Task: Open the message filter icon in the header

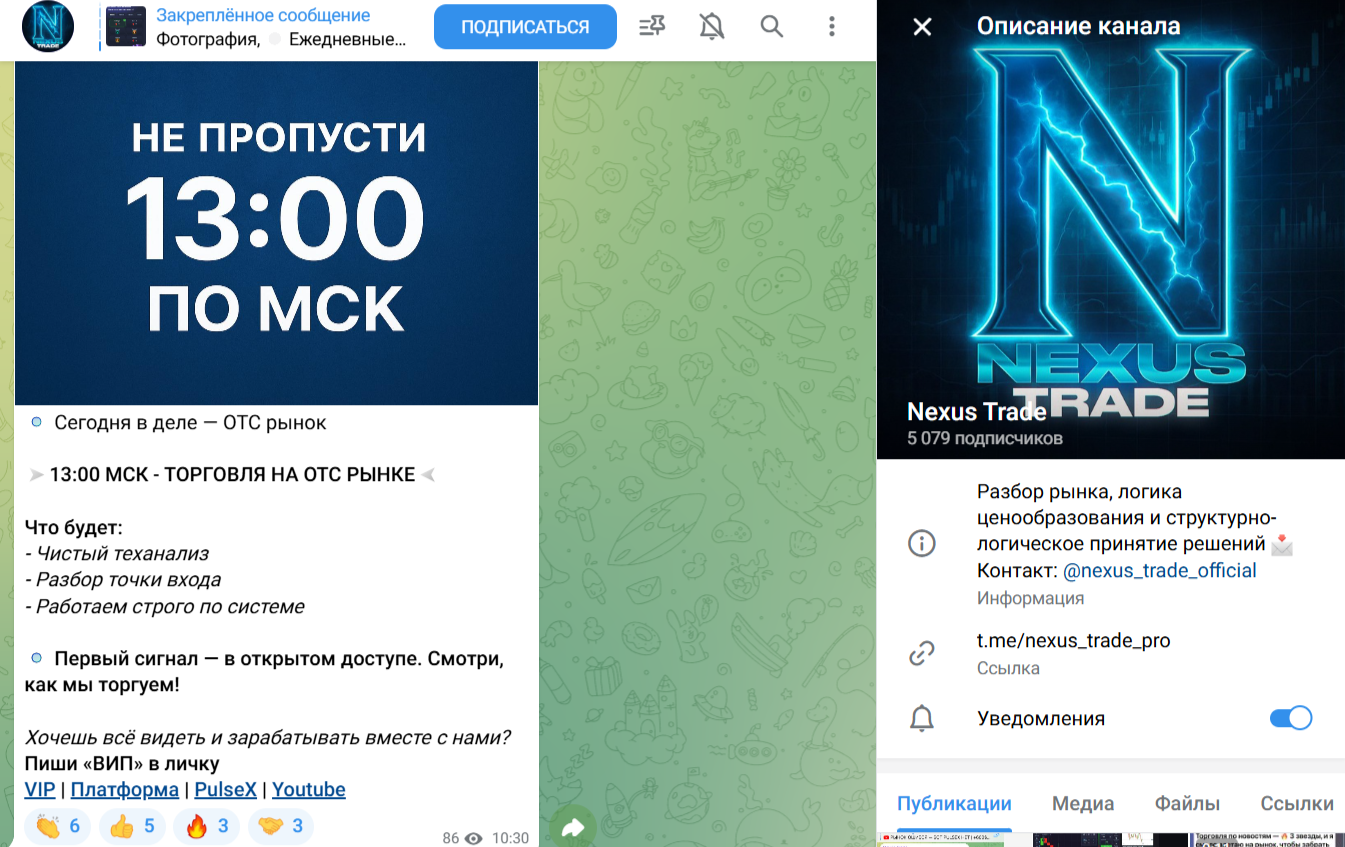Action: point(651,27)
